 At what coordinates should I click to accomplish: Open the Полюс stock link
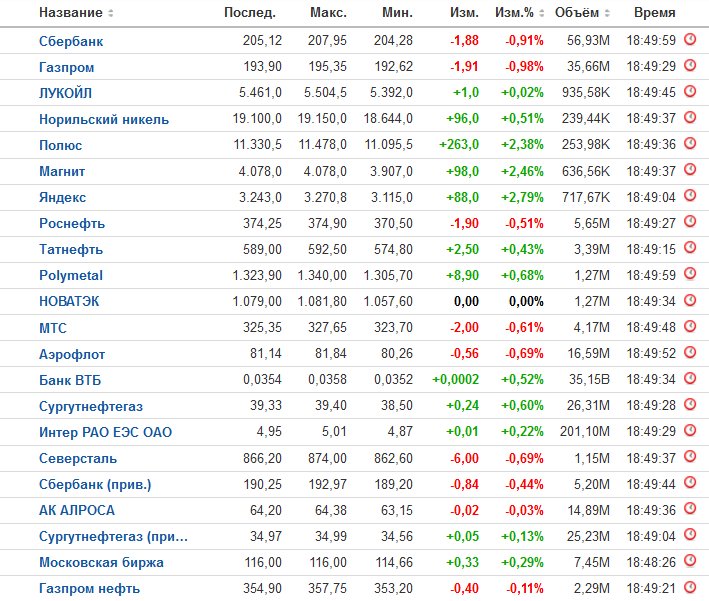(x=61, y=145)
